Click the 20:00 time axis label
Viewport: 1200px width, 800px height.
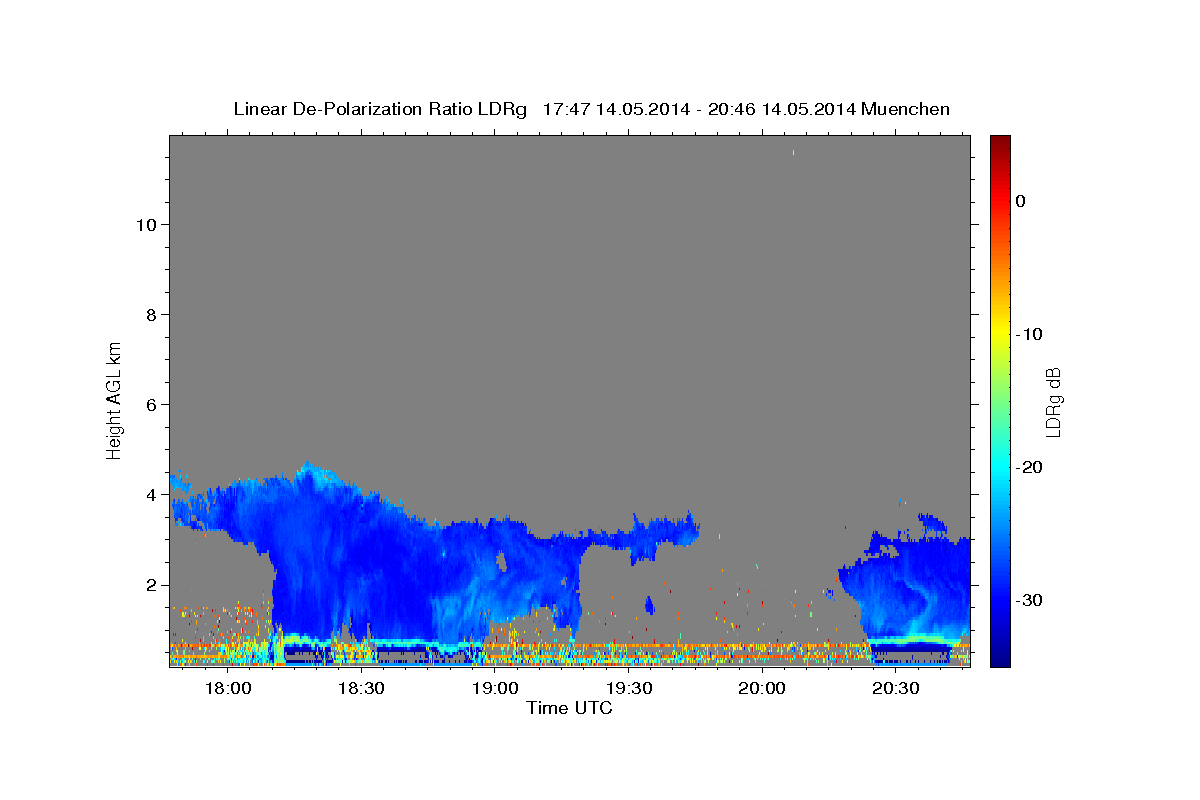[x=761, y=689]
